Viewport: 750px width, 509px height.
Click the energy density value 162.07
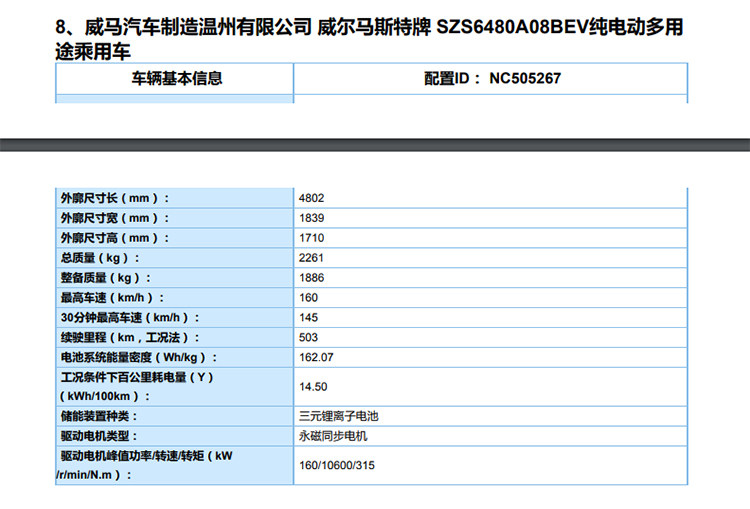pos(315,357)
